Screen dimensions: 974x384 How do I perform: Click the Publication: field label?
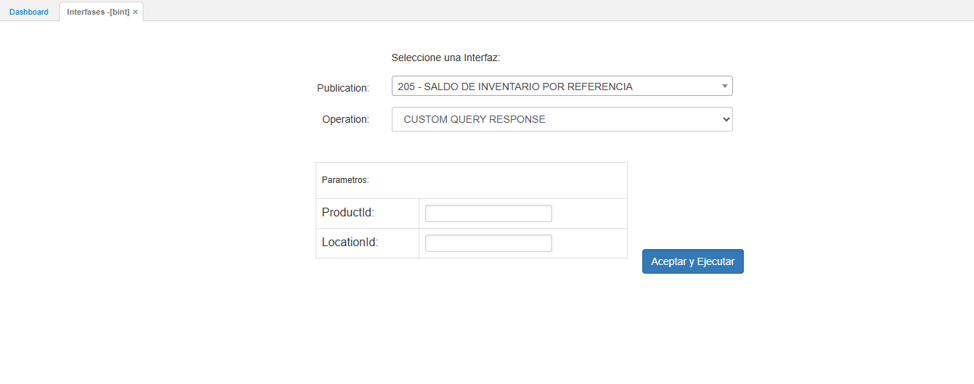click(x=343, y=88)
